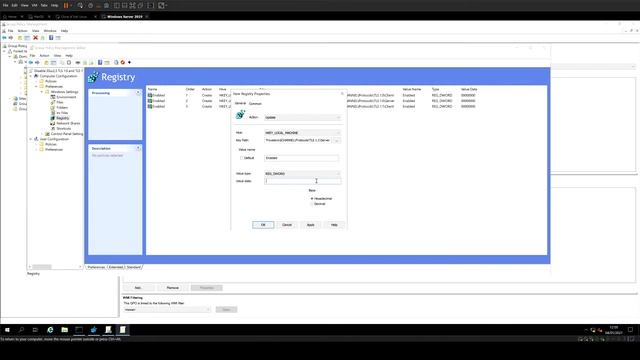Open the command prompt icon on the taskbar
This screenshot has height=360, width=640.
tap(79, 330)
